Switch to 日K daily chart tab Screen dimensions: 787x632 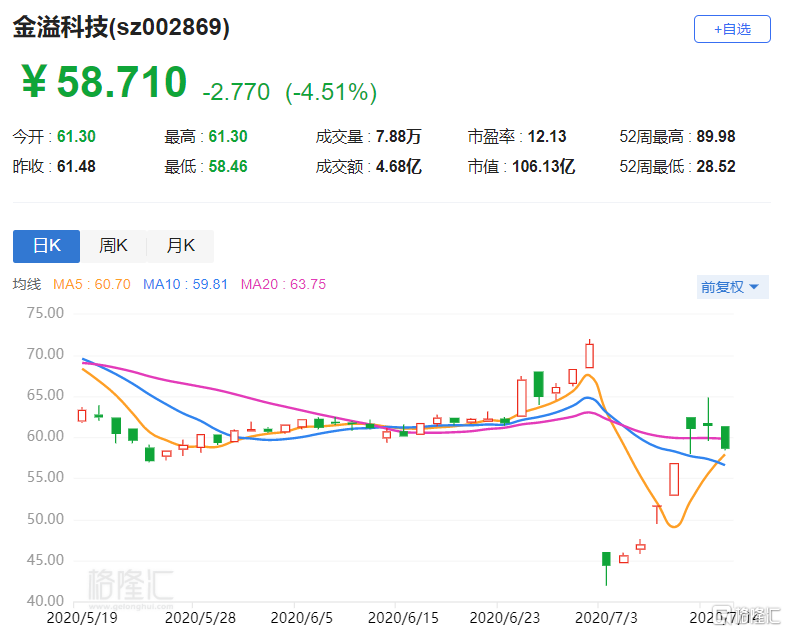click(x=46, y=246)
